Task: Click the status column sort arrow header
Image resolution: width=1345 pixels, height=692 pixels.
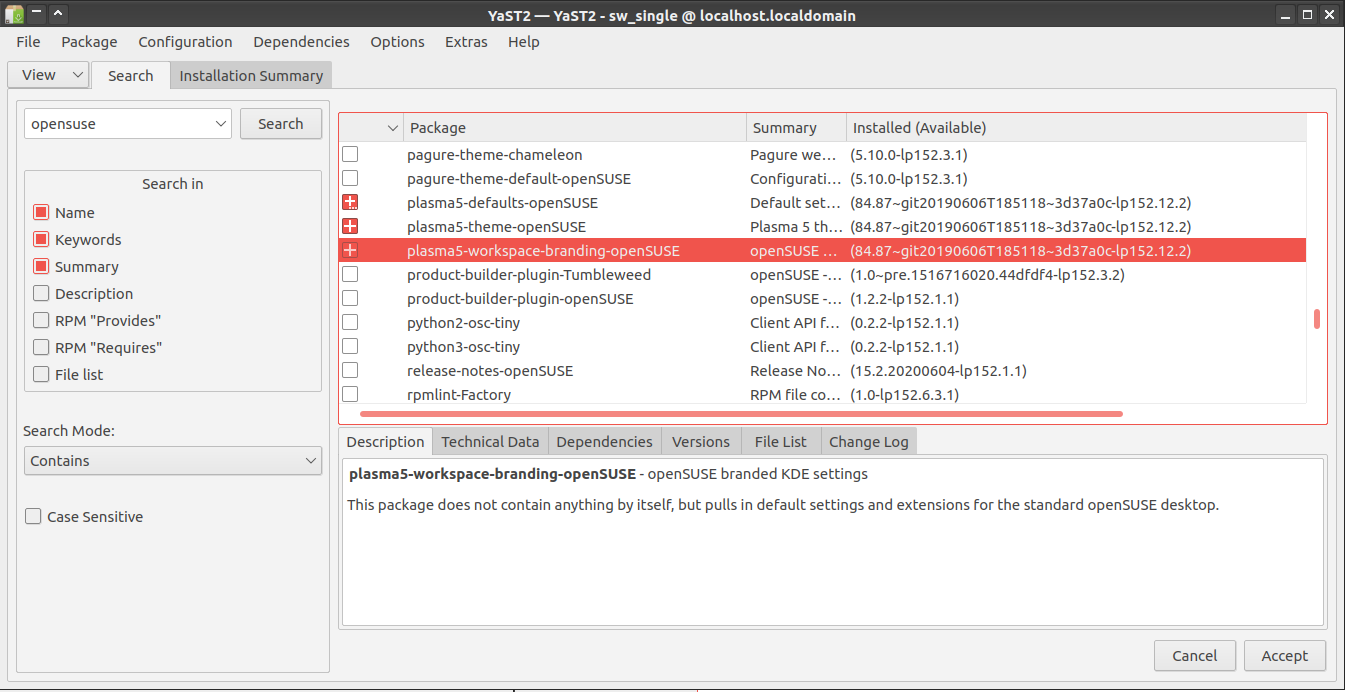Action: pyautogui.click(x=392, y=128)
